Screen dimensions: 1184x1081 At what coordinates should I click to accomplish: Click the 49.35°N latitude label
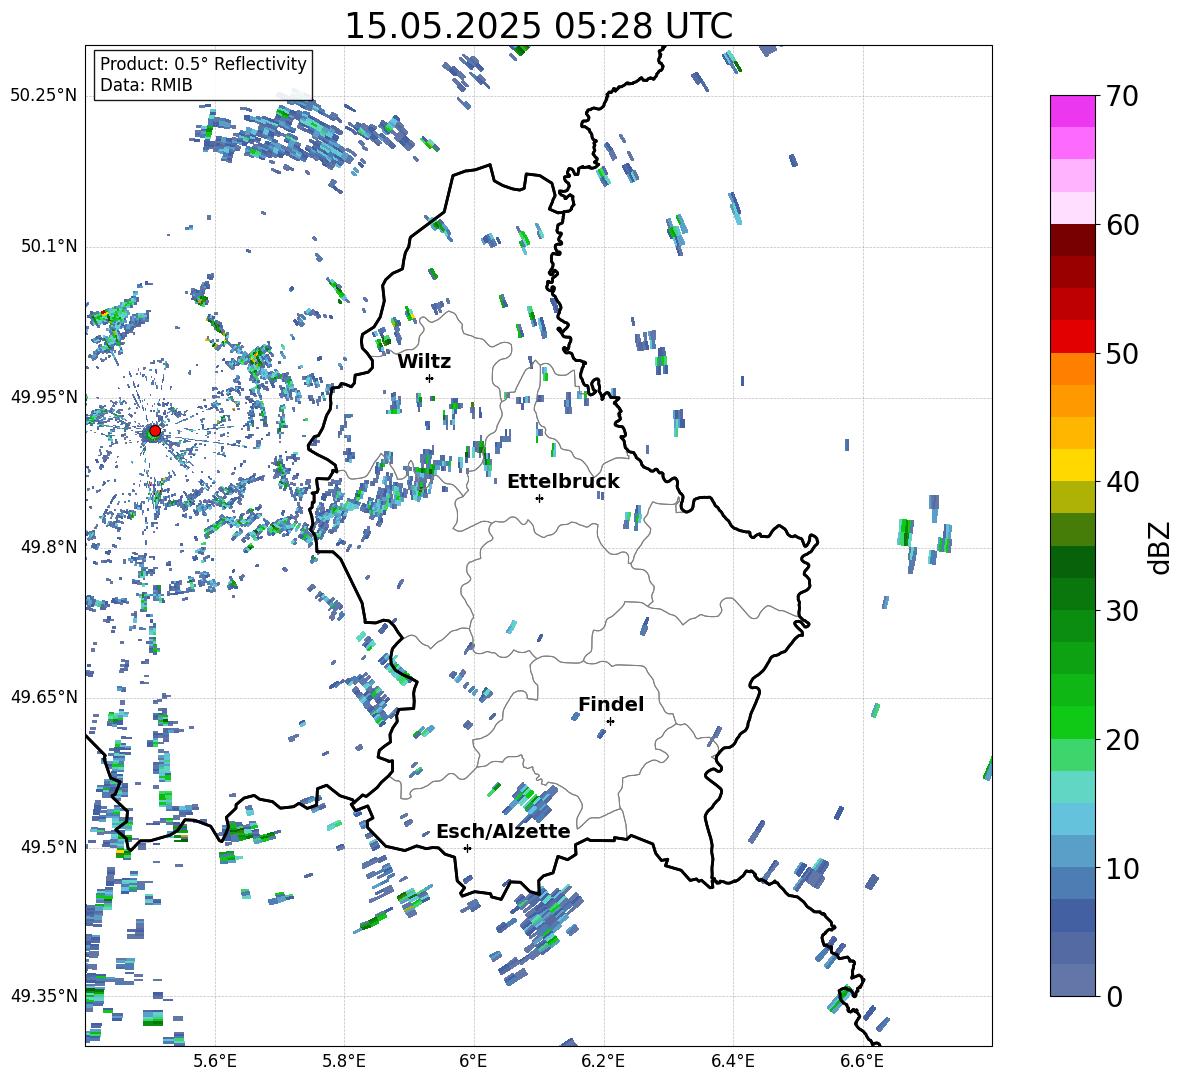click(x=44, y=996)
